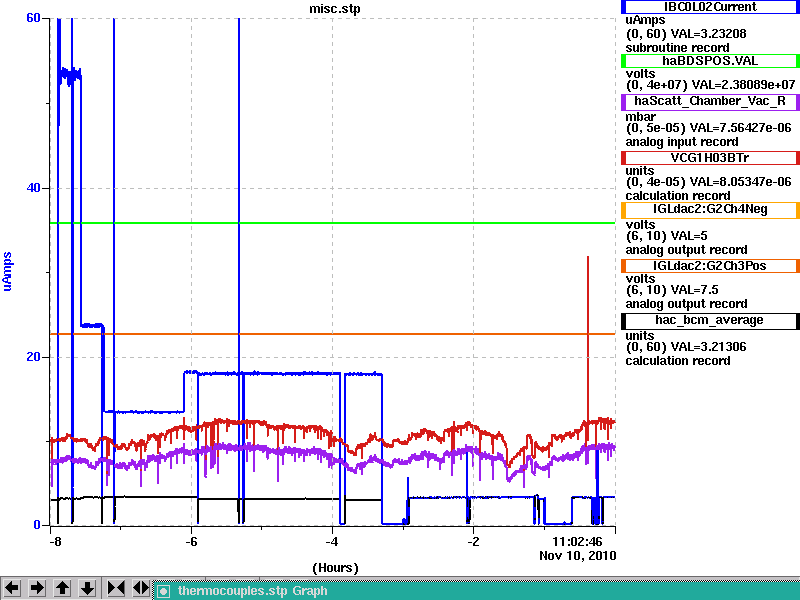The width and height of the screenshot is (800, 600).
Task: Click the VAL=7.56427e-06 vacuum reading
Action: tap(741, 128)
